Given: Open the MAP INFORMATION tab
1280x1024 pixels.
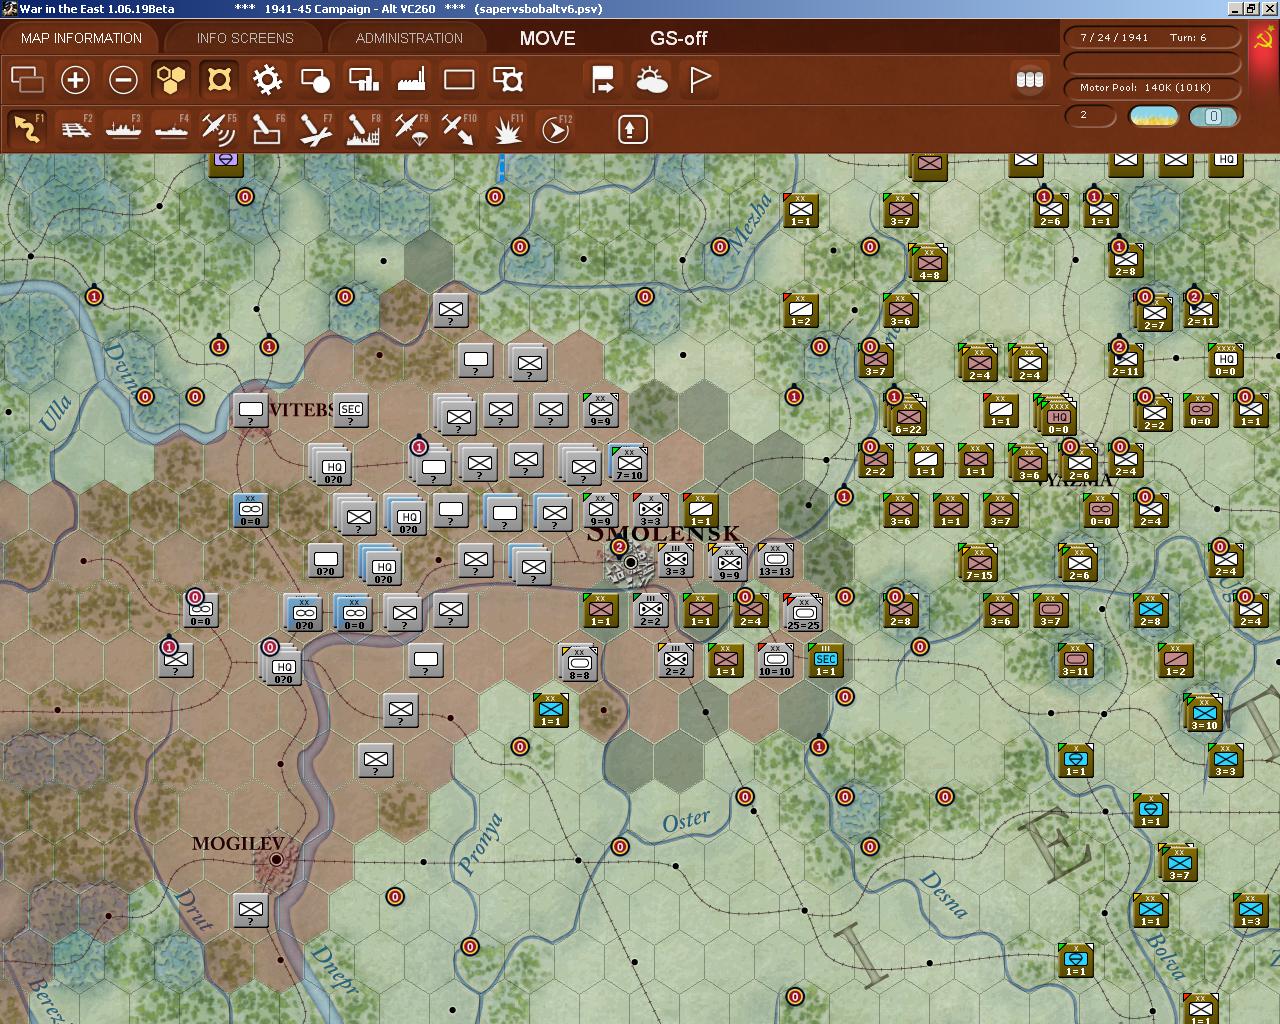Looking at the screenshot, I should (x=81, y=38).
